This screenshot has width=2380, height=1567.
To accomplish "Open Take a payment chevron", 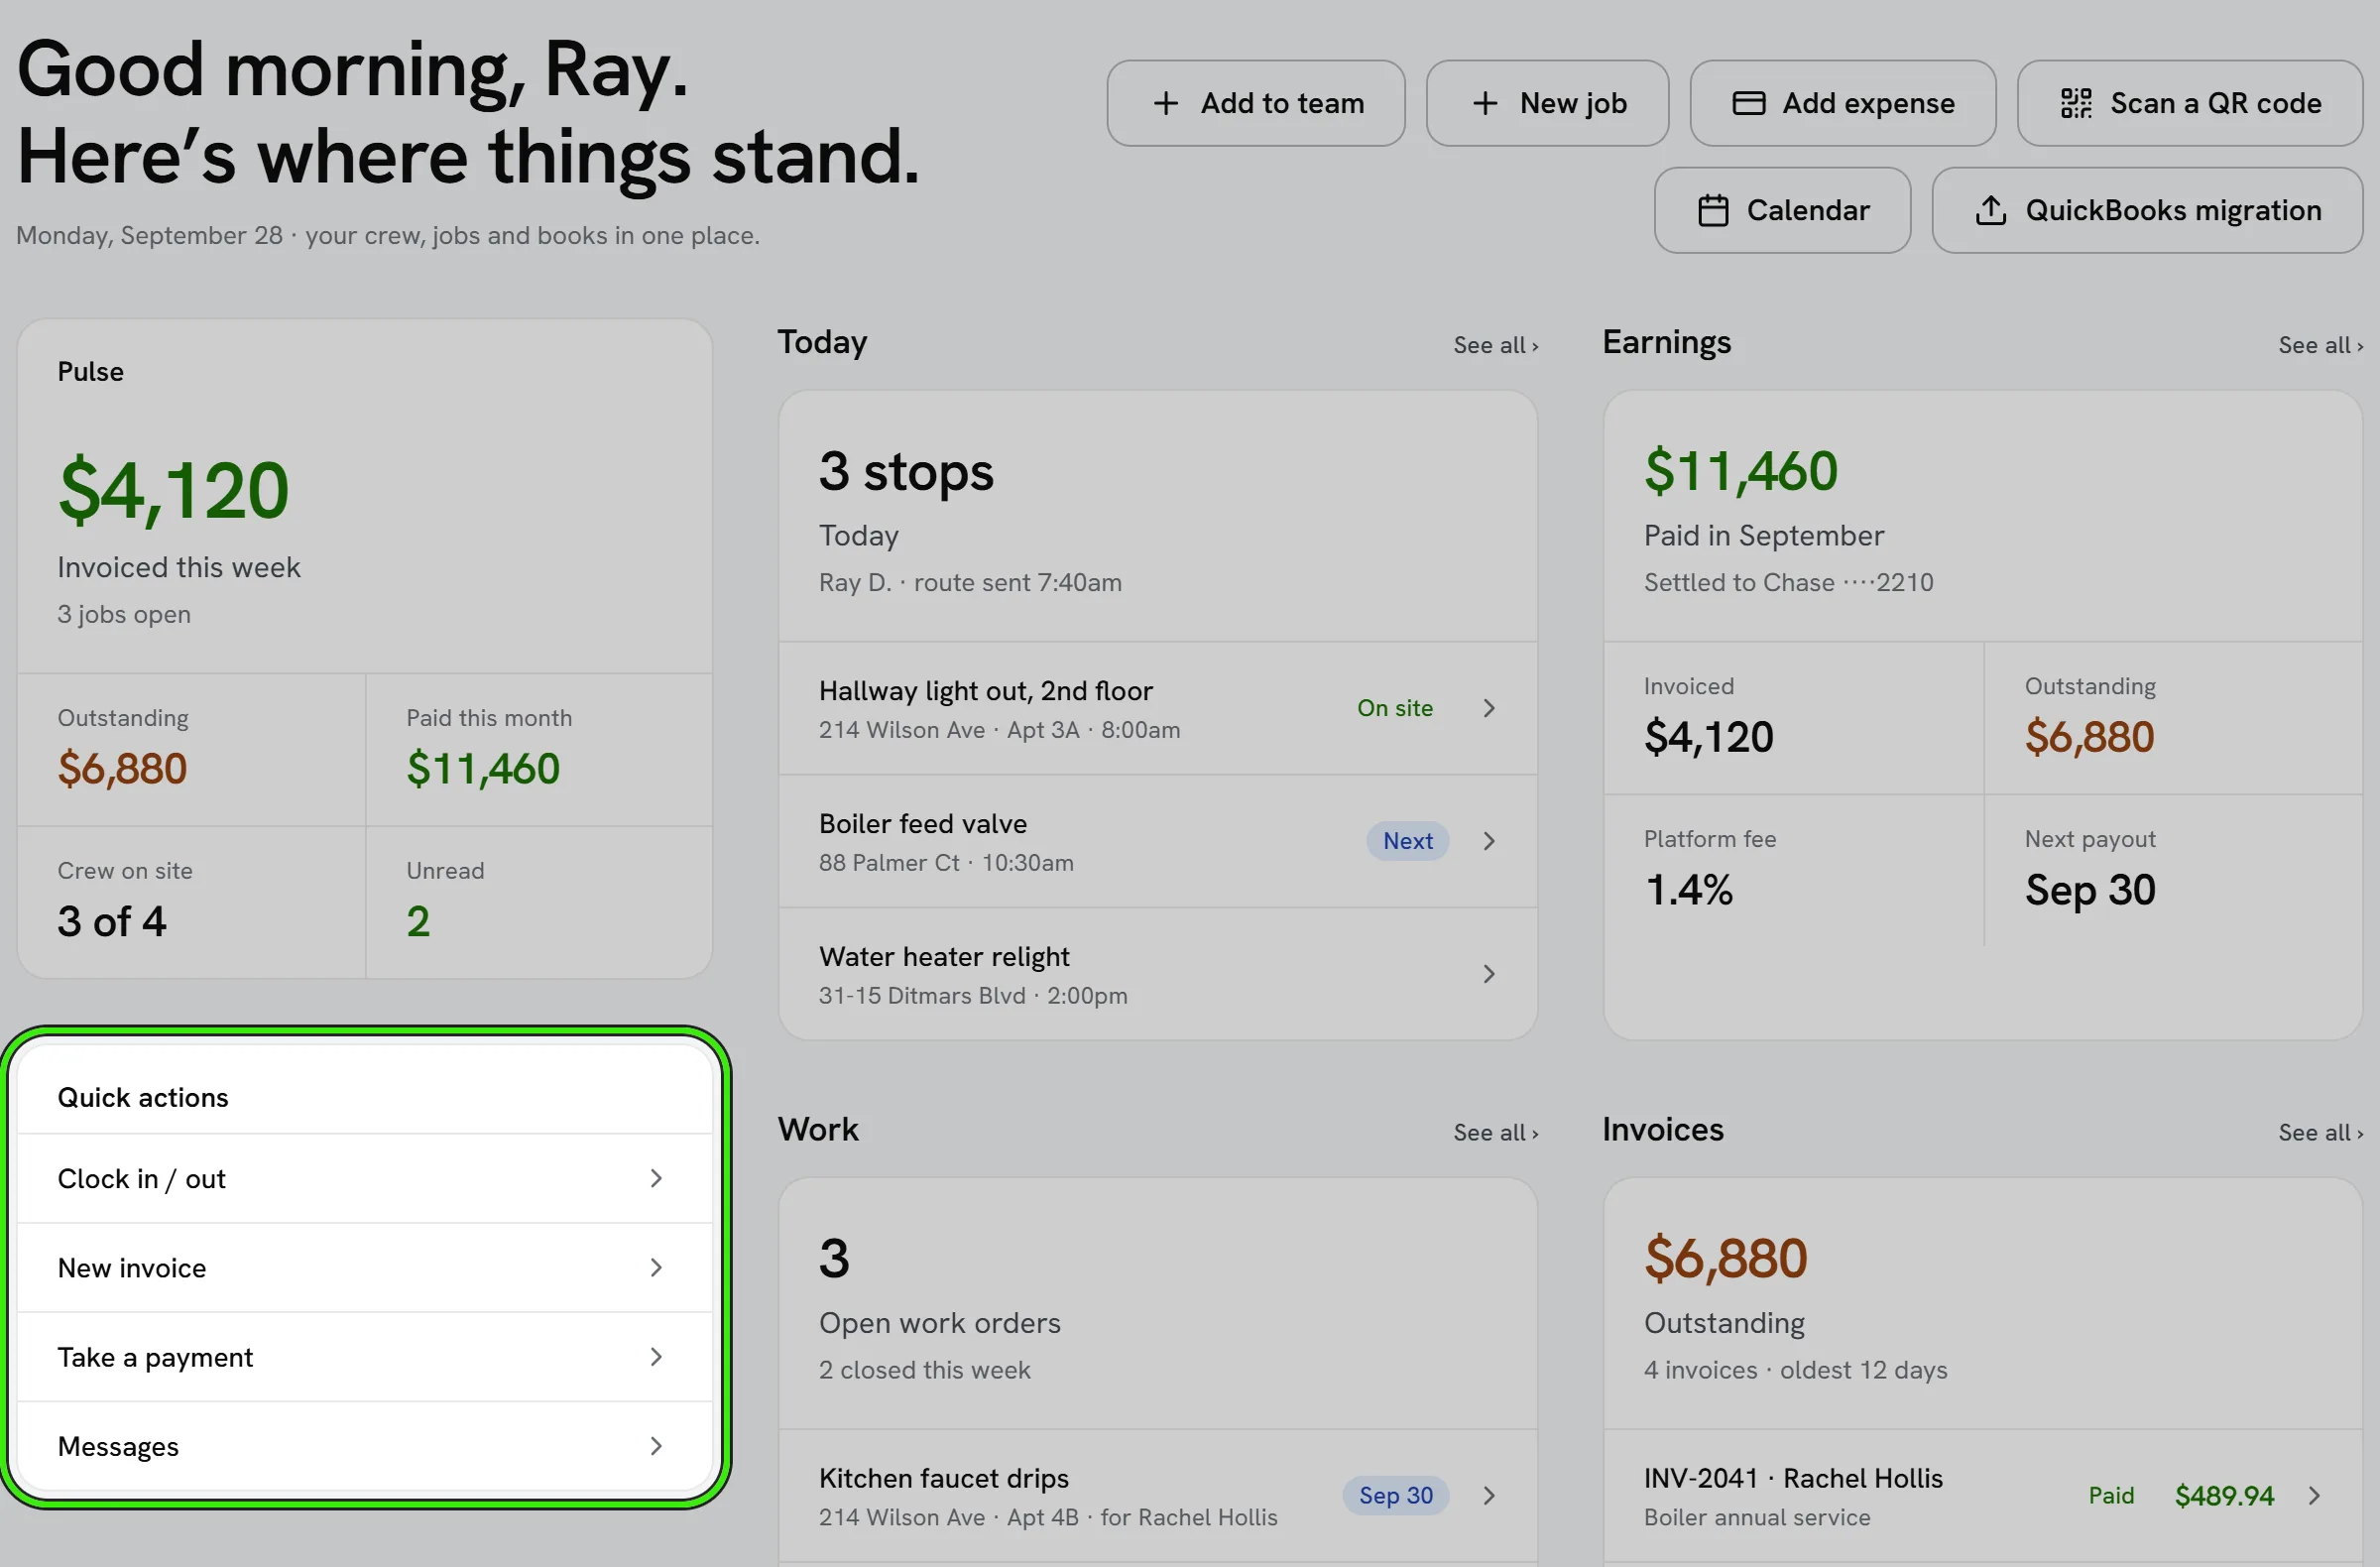I will tap(656, 1356).
